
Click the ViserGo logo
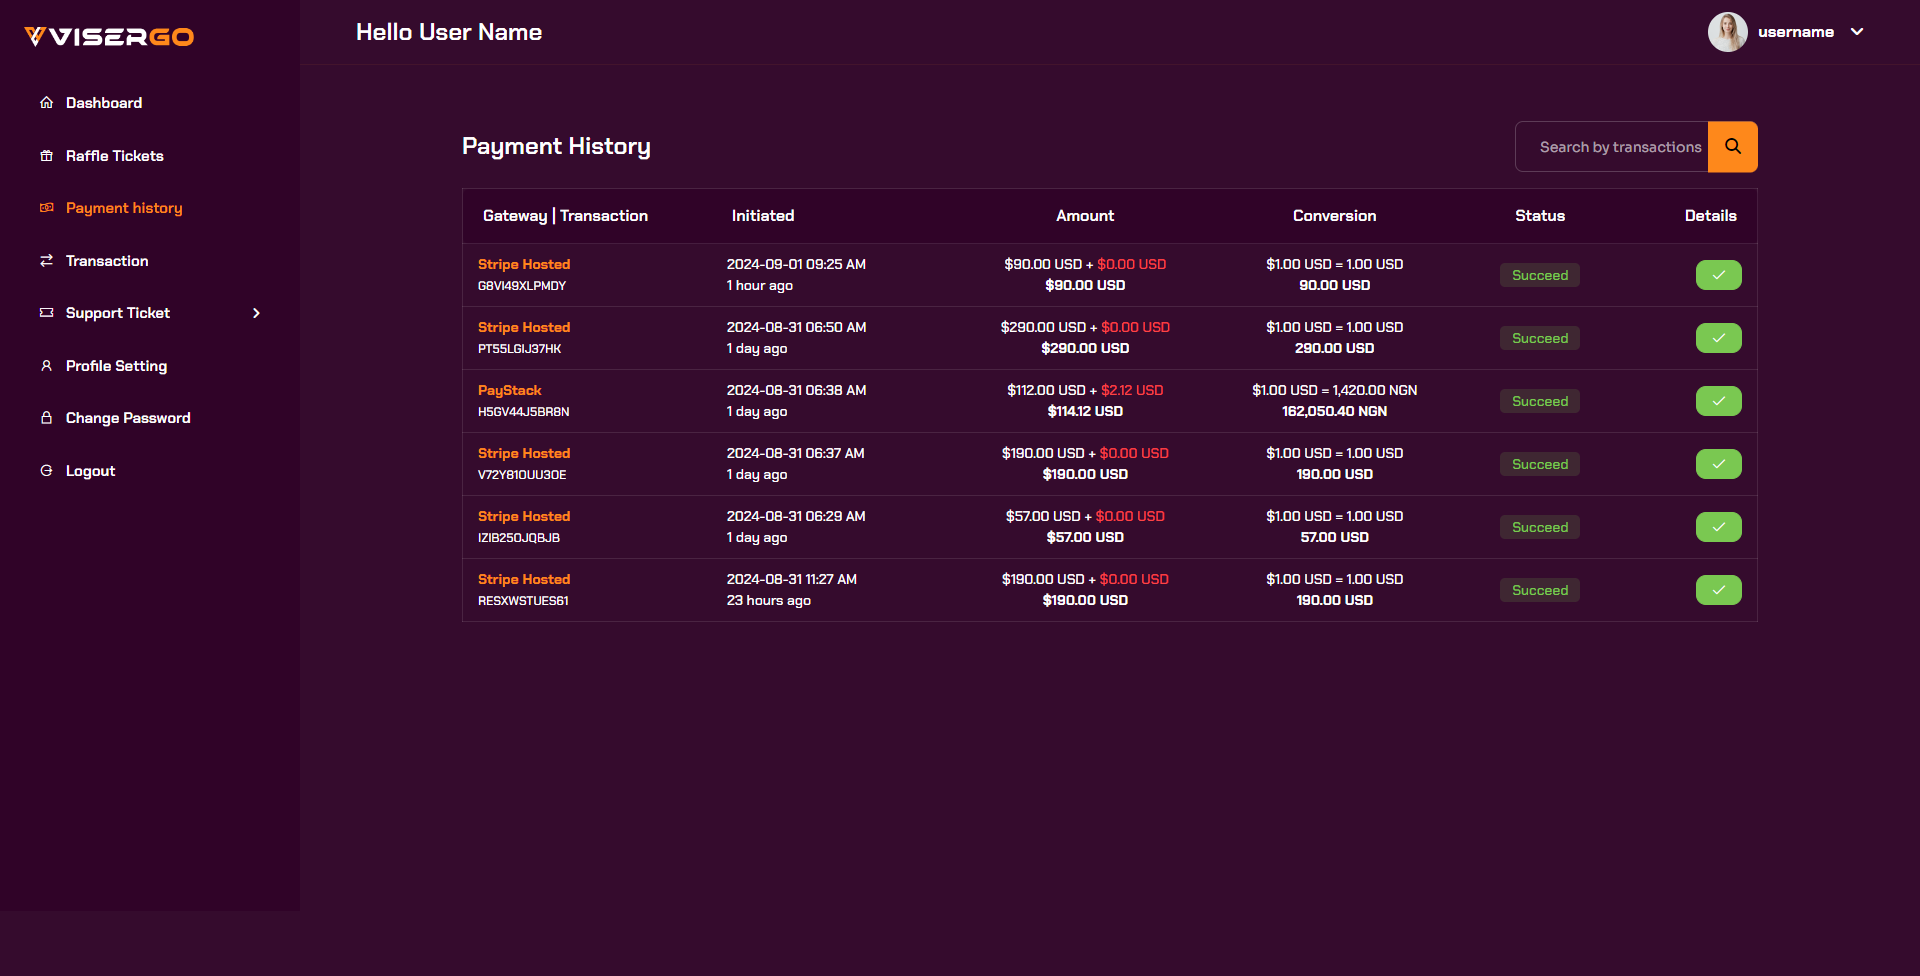click(x=109, y=37)
